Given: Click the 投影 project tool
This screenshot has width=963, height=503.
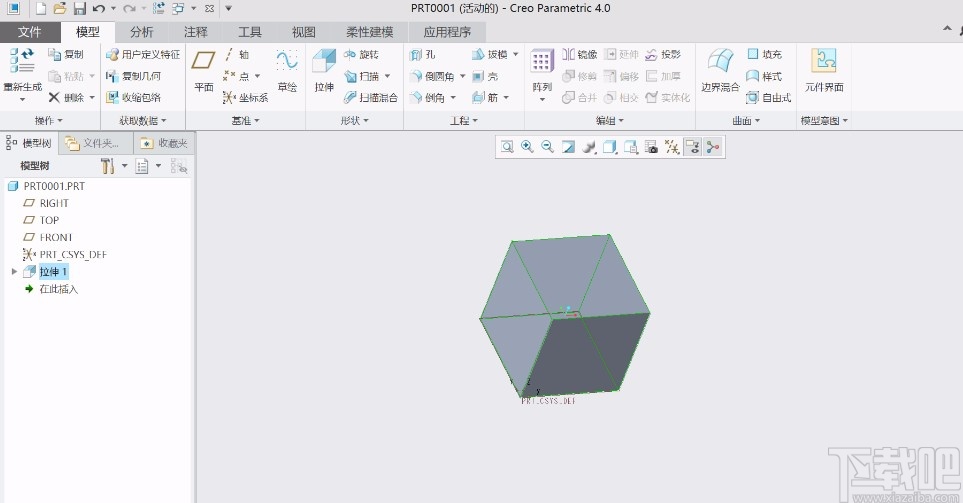Looking at the screenshot, I should click(x=663, y=54).
